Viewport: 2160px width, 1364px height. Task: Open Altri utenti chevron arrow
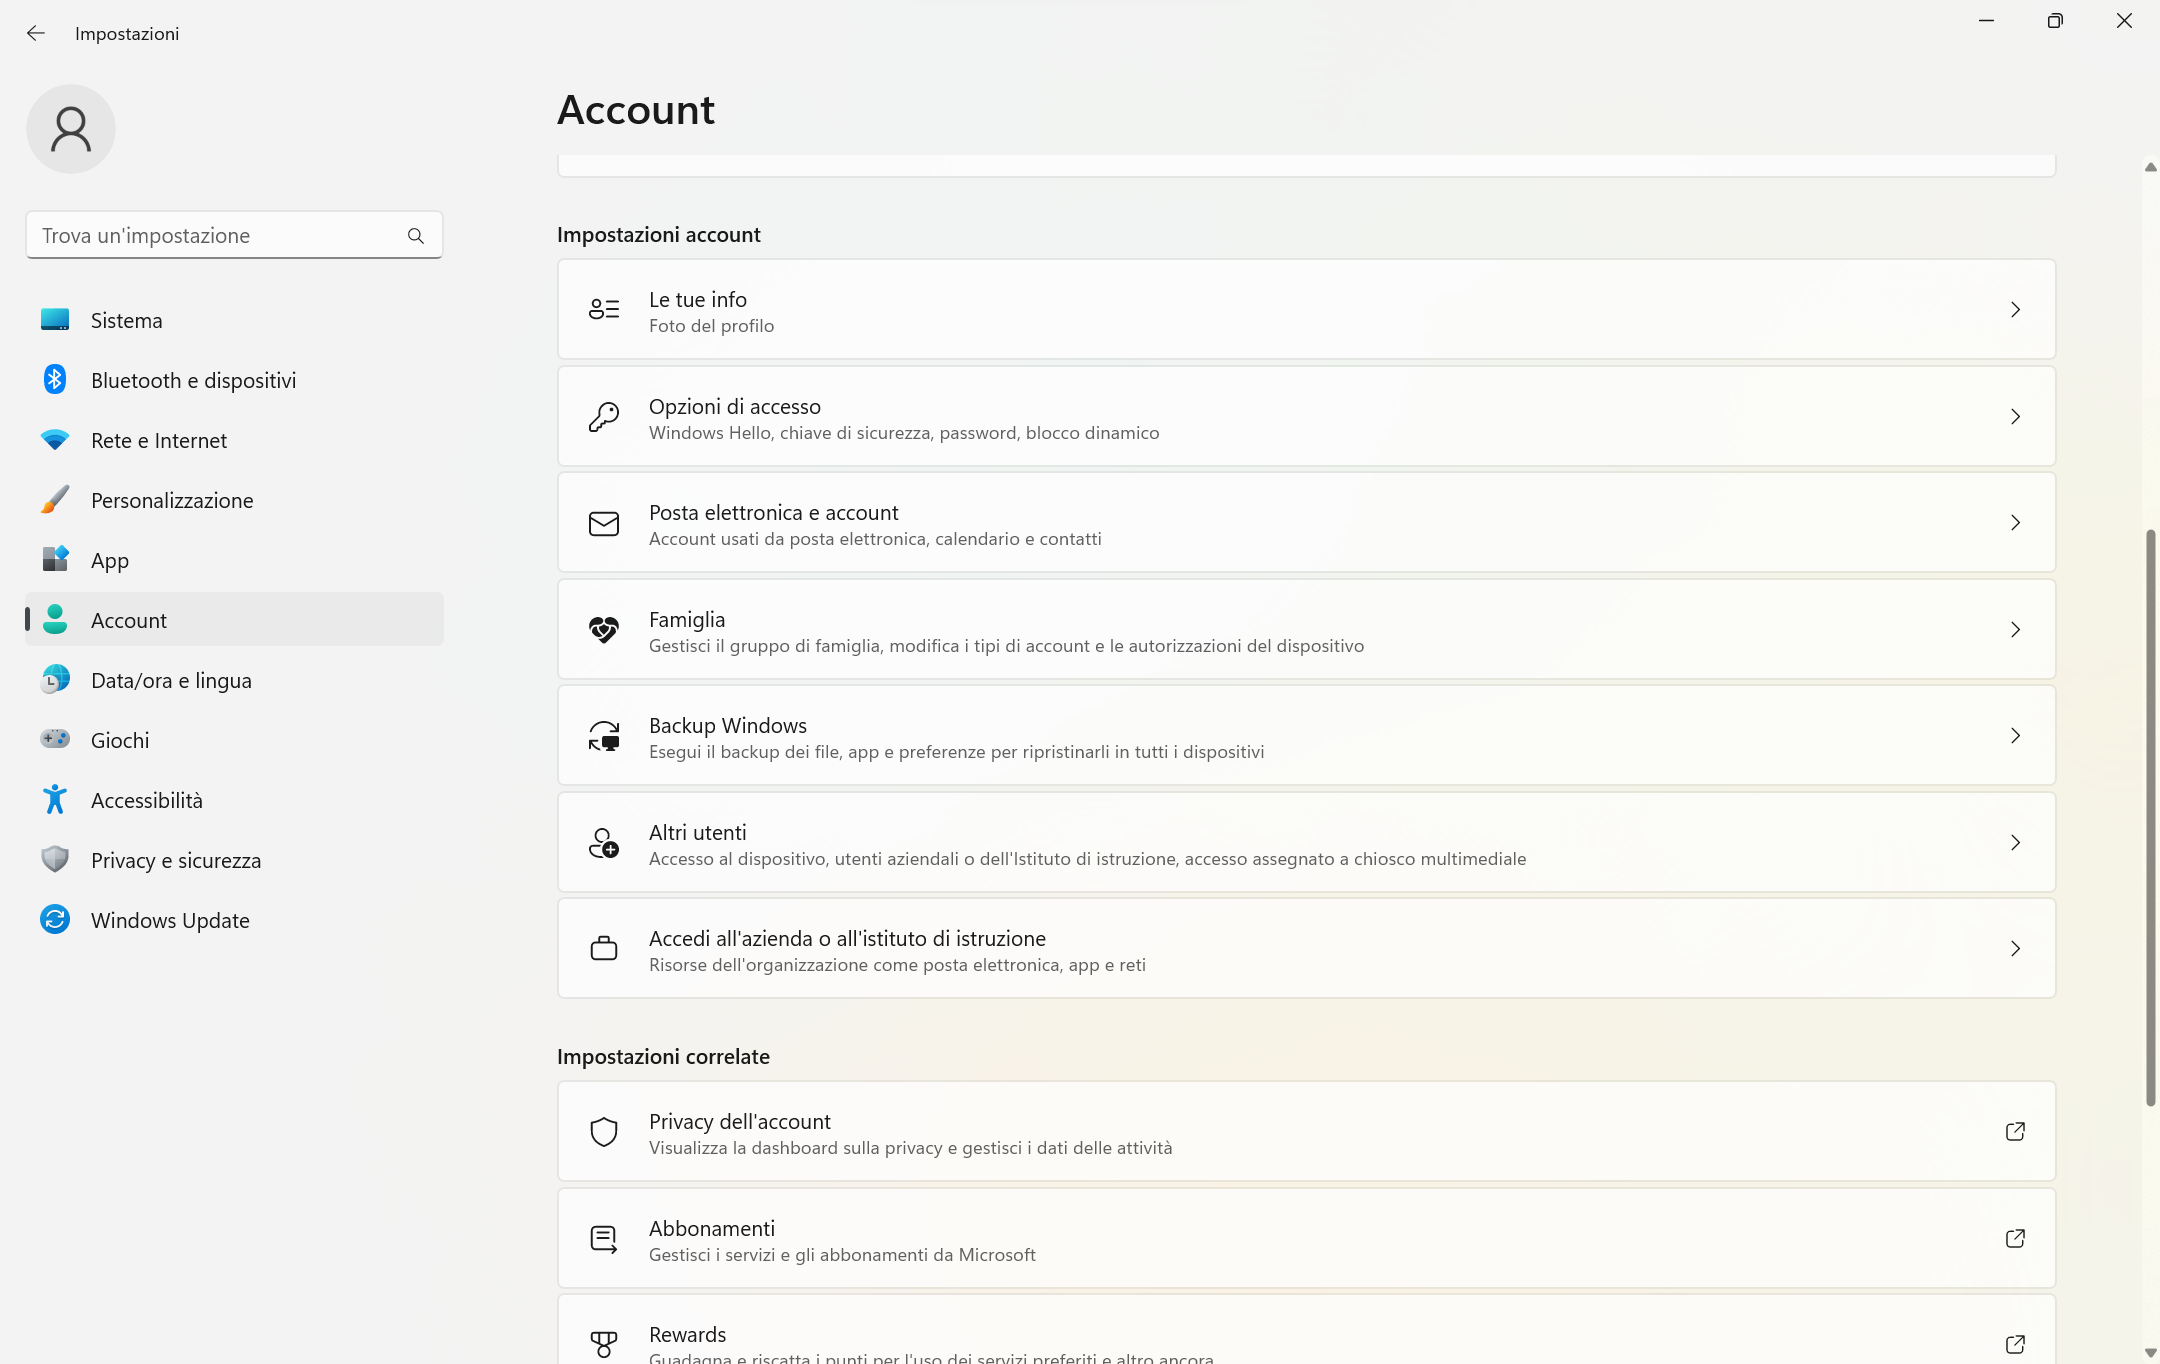2015,843
